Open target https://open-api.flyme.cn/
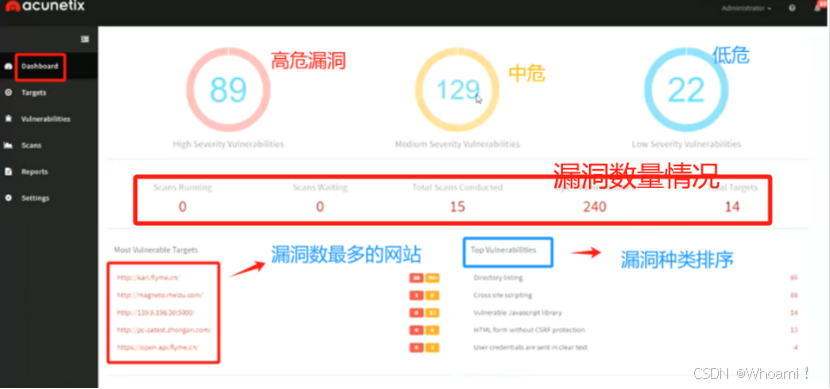 click(158, 347)
